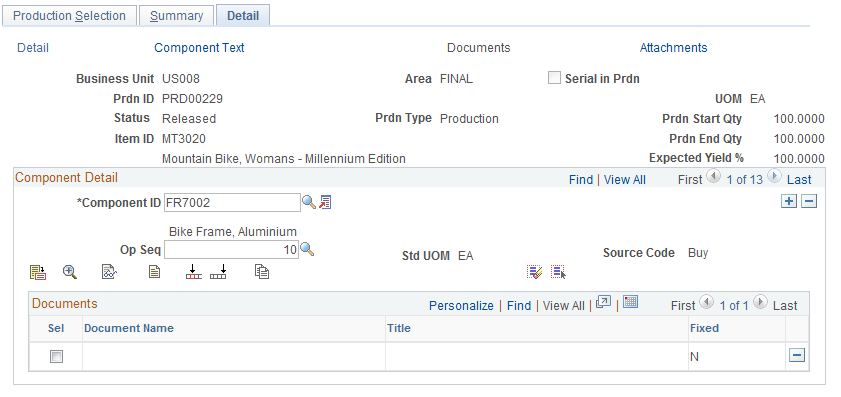Show the previous component using the left arrow
841x397 pixels.
713,176
